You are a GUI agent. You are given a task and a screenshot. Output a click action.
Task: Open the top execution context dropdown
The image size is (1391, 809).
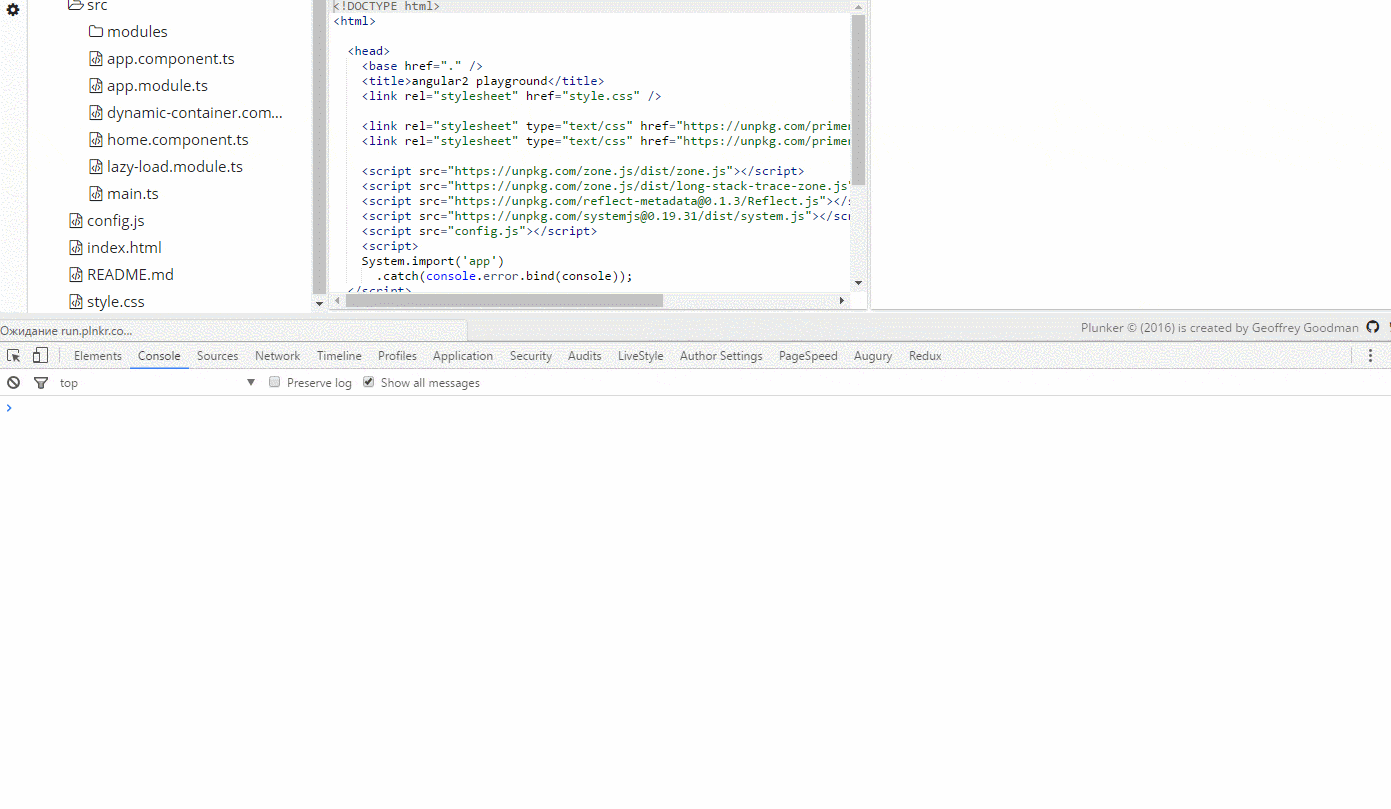(158, 382)
